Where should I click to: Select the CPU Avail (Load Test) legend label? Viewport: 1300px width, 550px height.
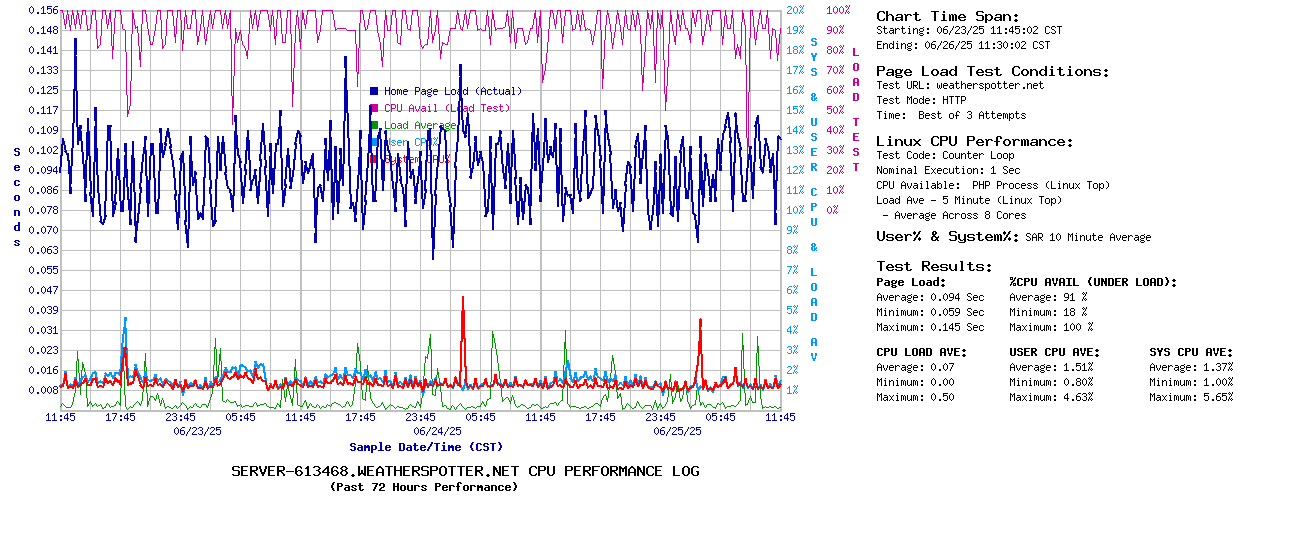tap(447, 108)
